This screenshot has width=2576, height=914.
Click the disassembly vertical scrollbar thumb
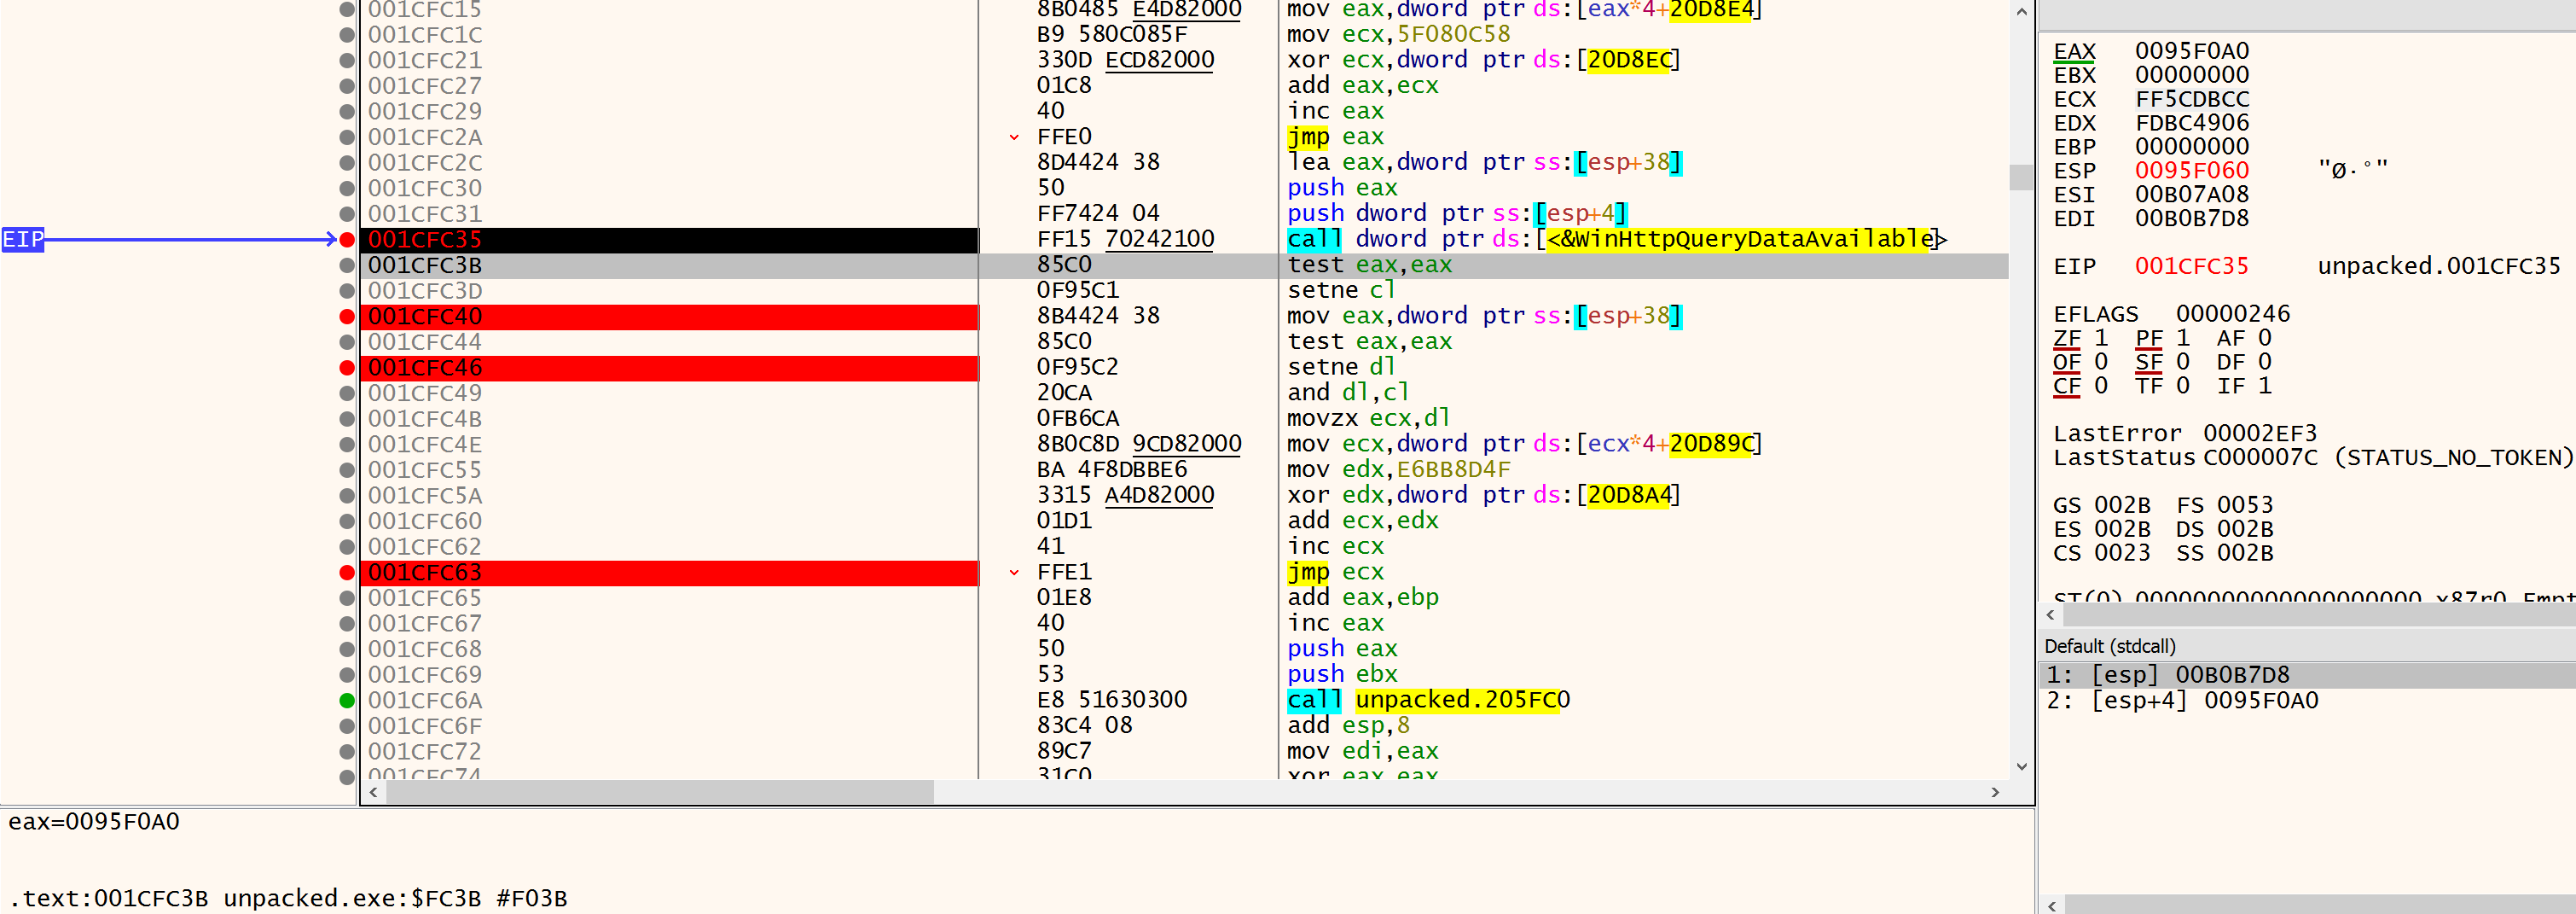tap(2022, 177)
